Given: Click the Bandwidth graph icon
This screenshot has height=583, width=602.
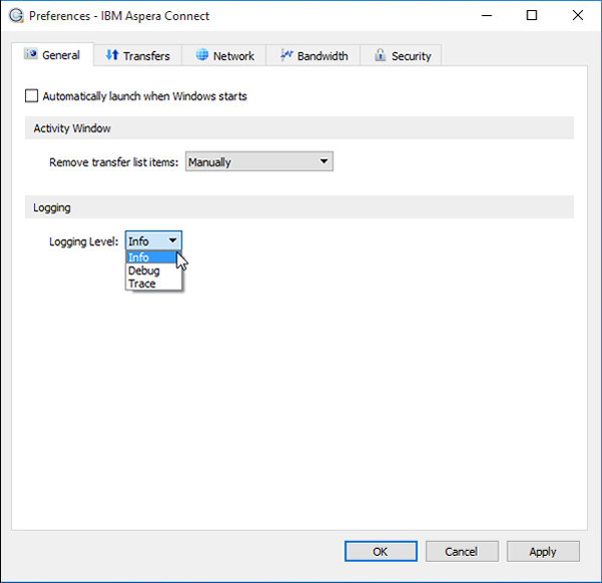Looking at the screenshot, I should pyautogui.click(x=287, y=56).
